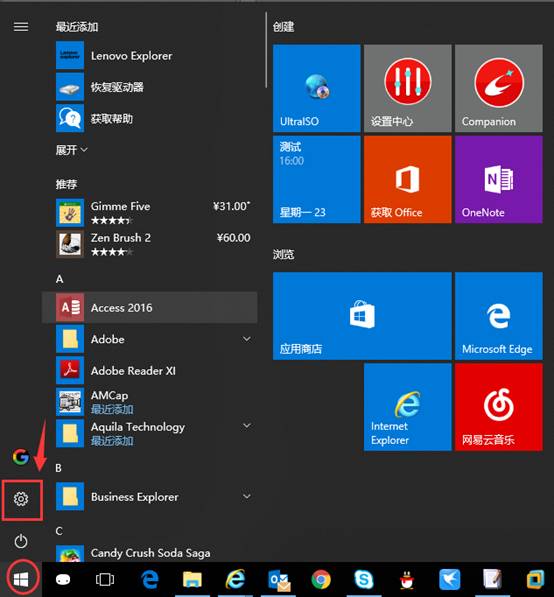554x597 pixels.
Task: Jump to letter index via the A header
Action: [x=59, y=279]
